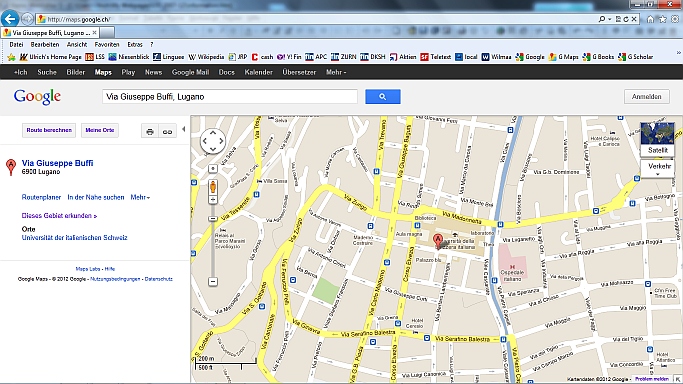Switch map to Satellit view thumbnail

pos(657,139)
